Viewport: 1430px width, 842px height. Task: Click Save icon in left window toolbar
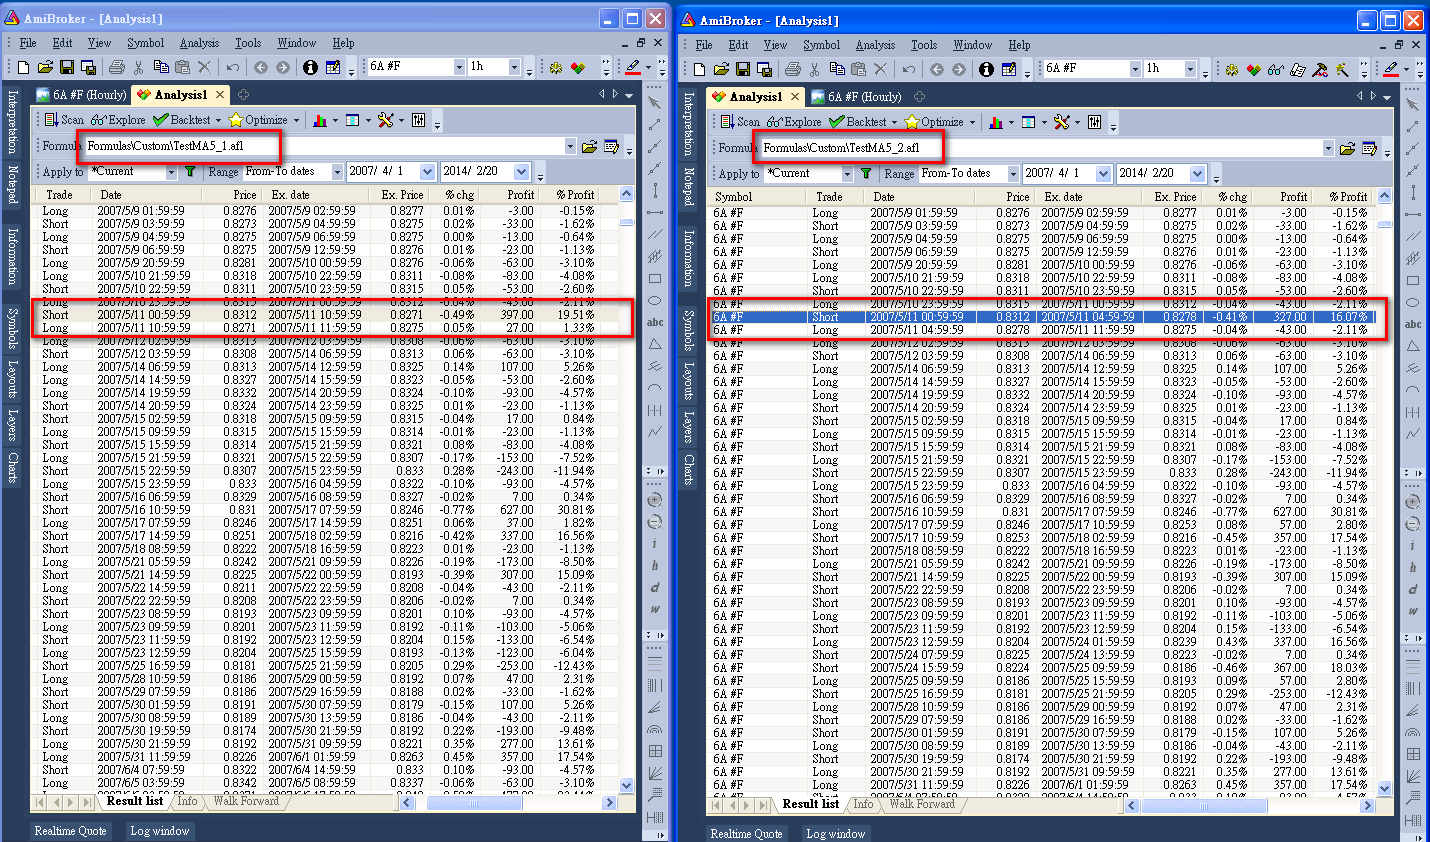[67, 67]
